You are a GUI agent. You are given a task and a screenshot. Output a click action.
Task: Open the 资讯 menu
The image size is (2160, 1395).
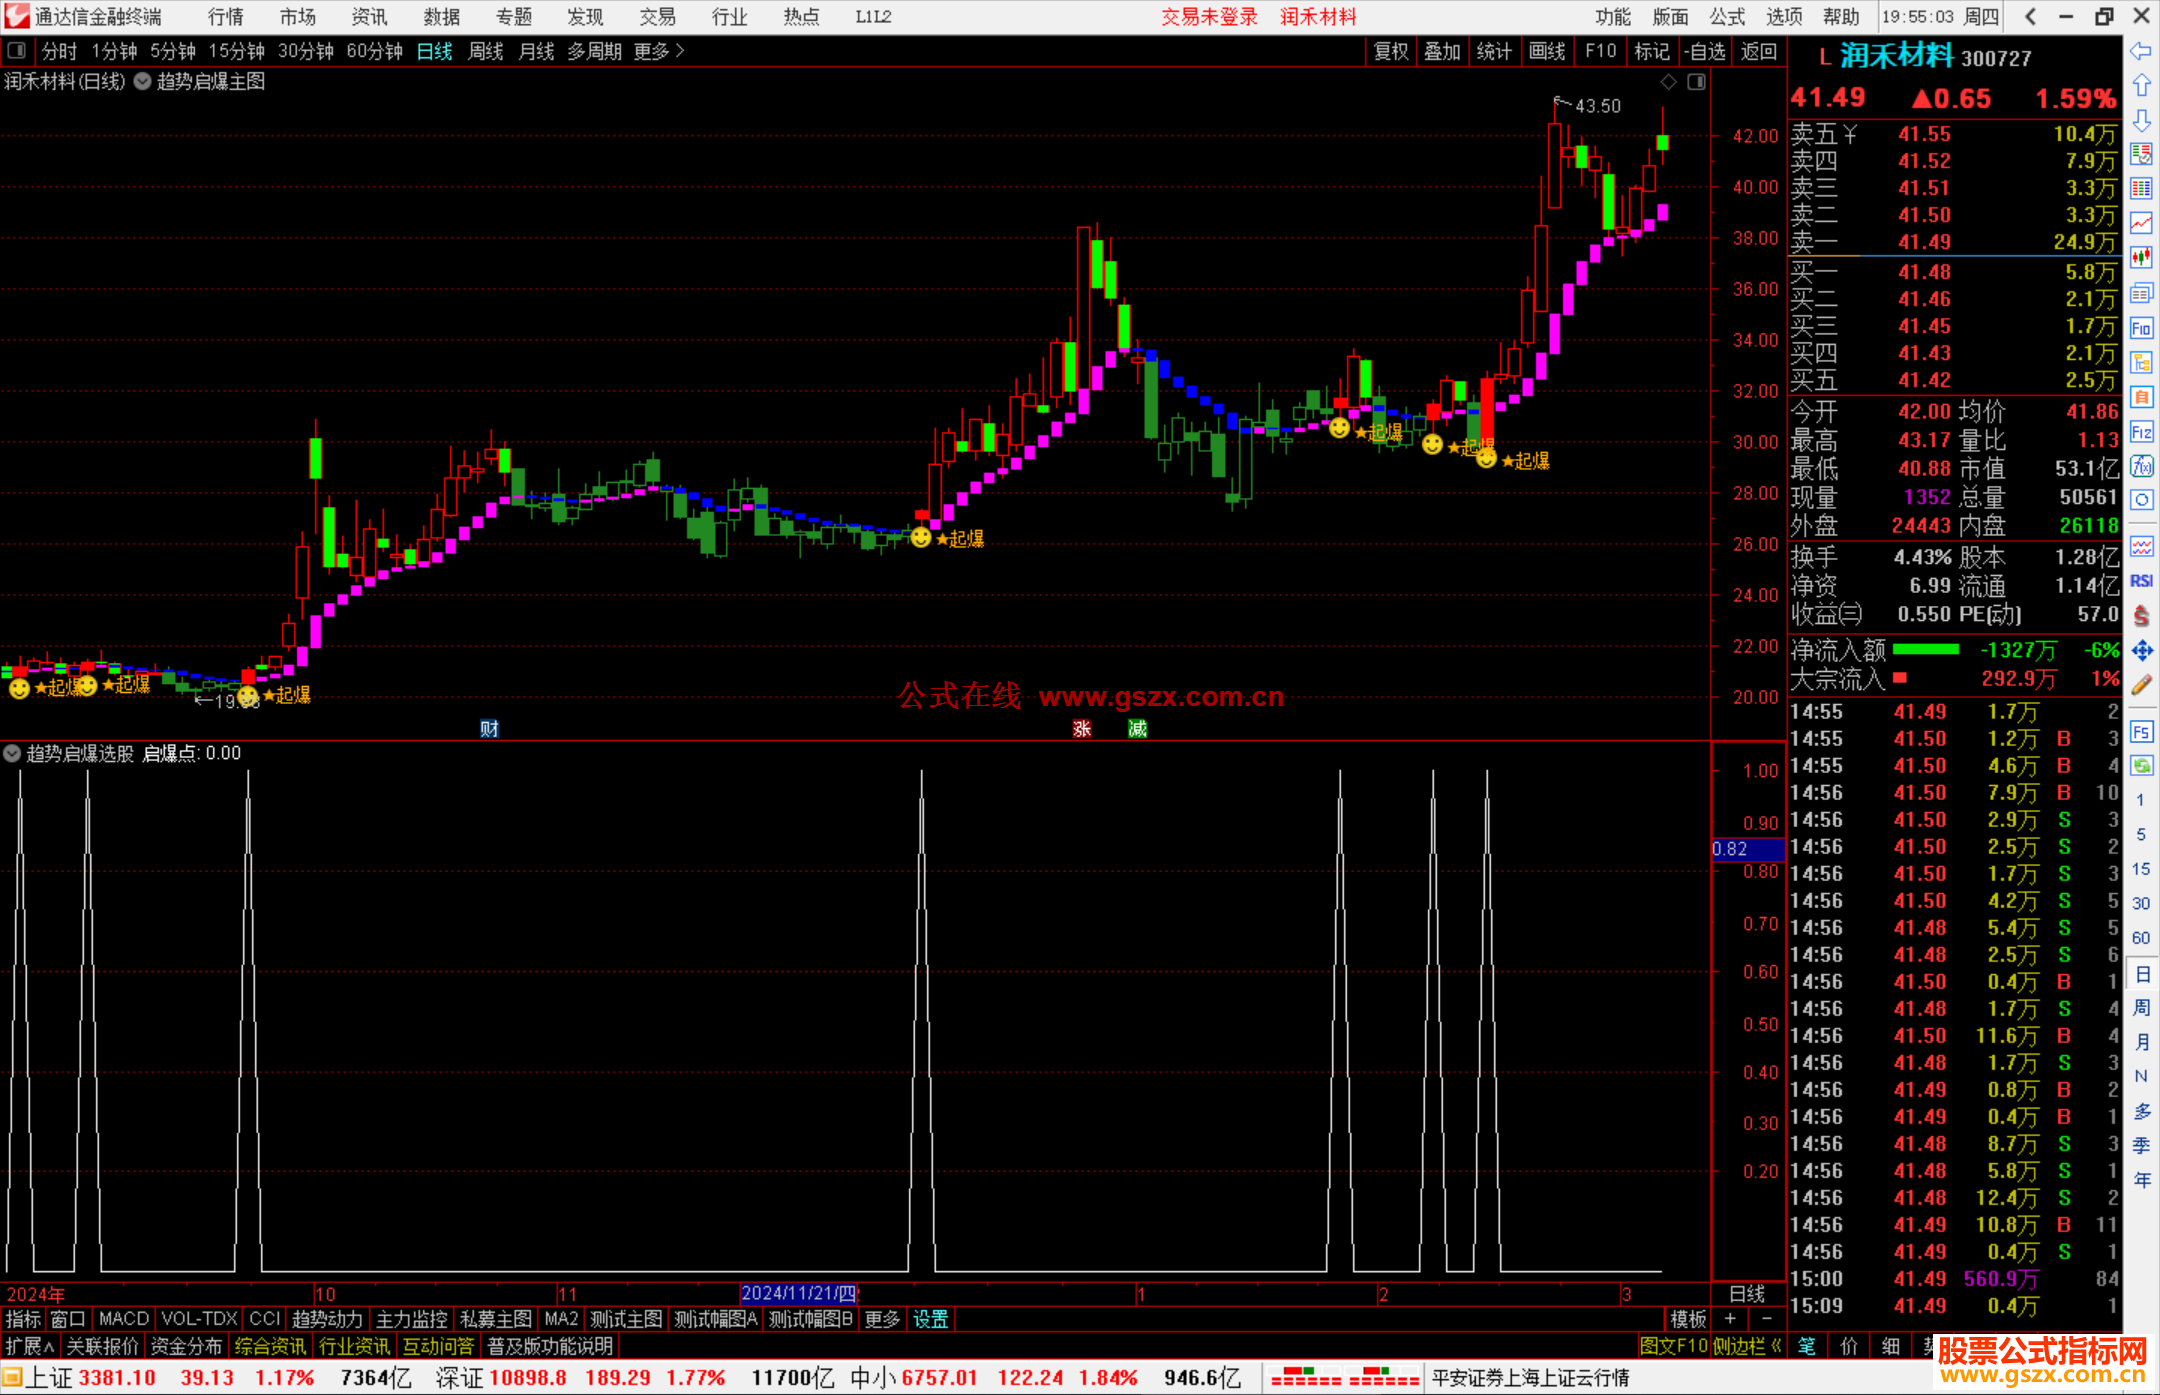point(369,17)
